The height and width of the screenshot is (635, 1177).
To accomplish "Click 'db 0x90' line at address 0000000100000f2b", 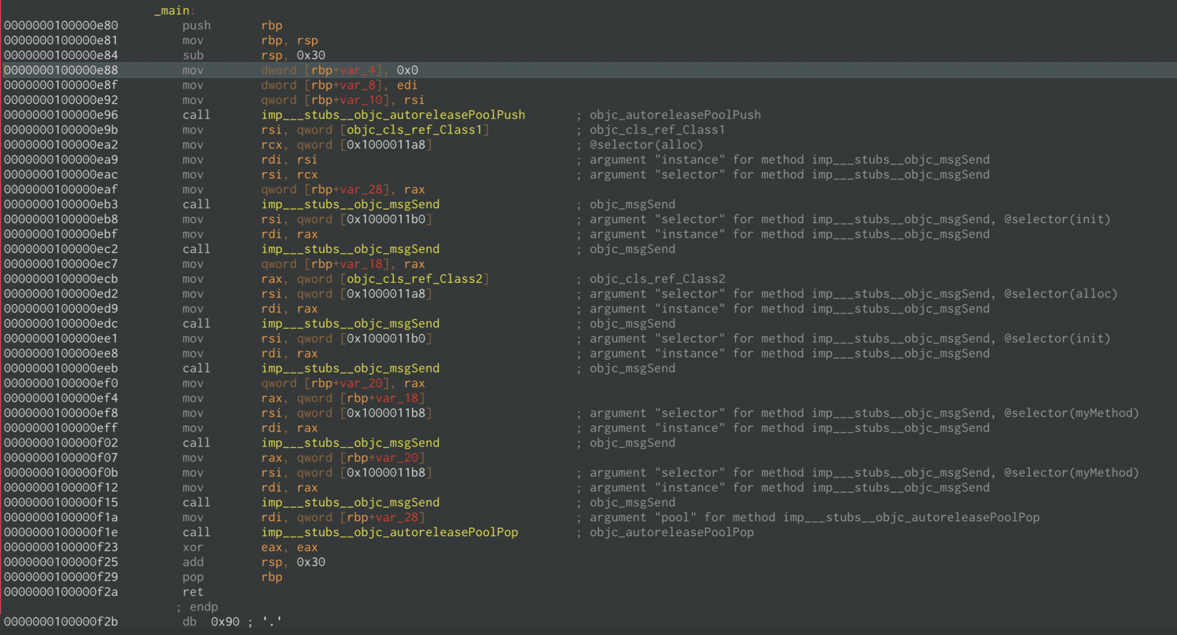I will pos(232,621).
